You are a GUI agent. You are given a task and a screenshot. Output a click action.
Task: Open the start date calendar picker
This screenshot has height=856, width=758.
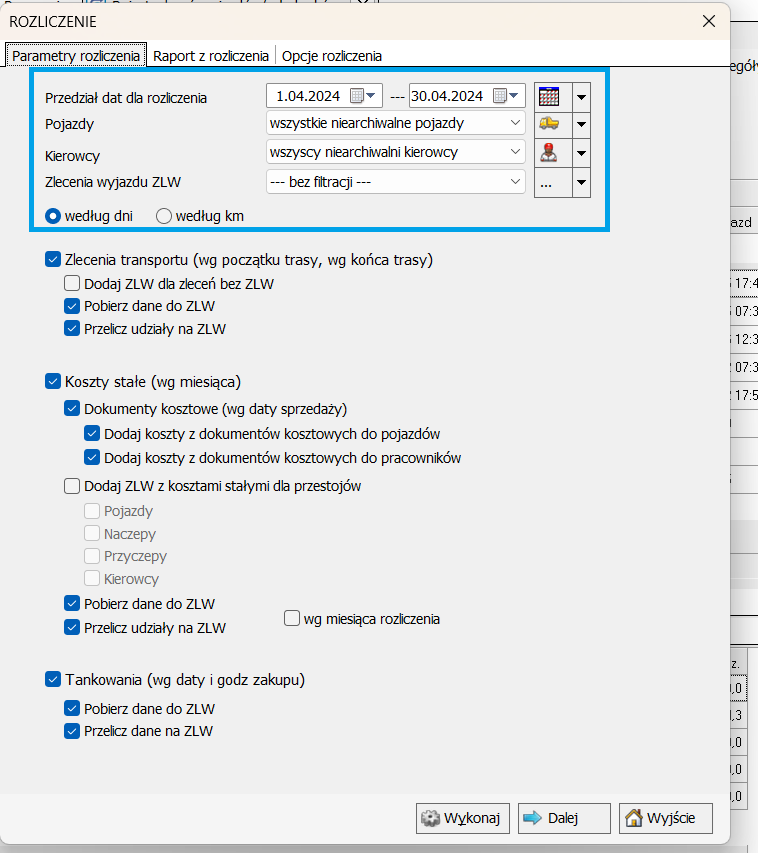tap(365, 96)
